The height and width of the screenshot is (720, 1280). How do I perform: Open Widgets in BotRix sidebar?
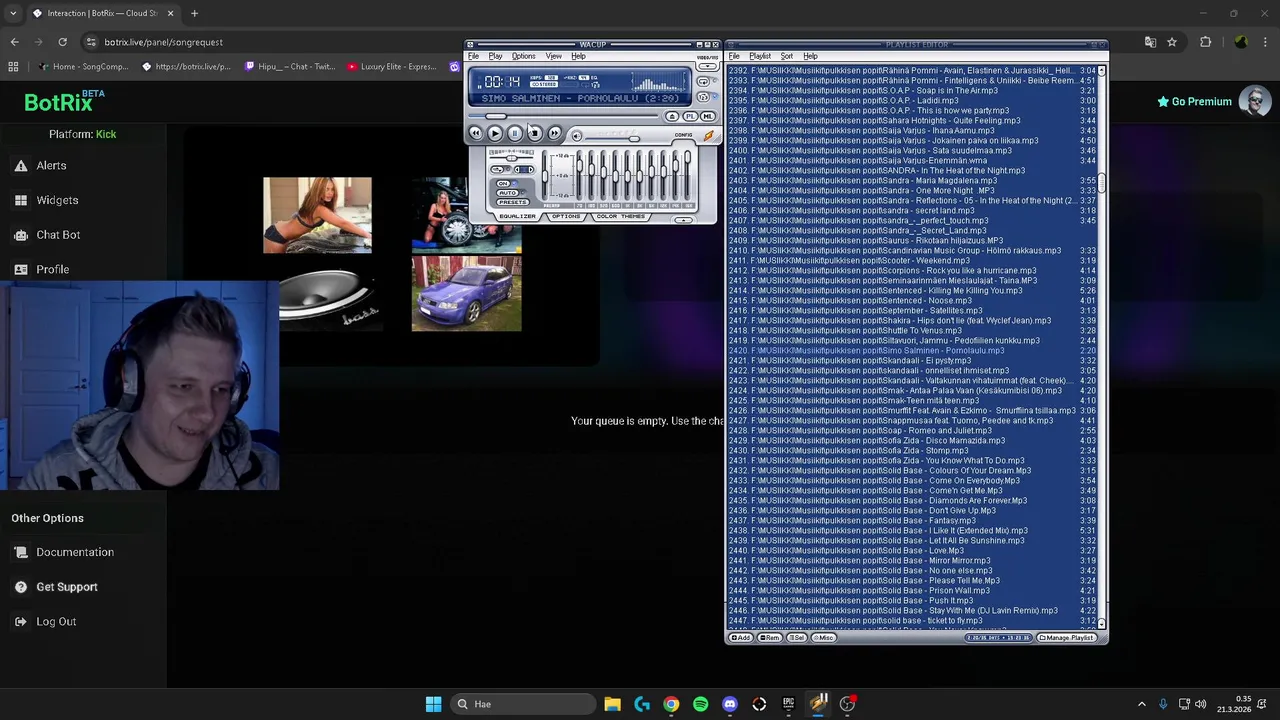click(57, 200)
